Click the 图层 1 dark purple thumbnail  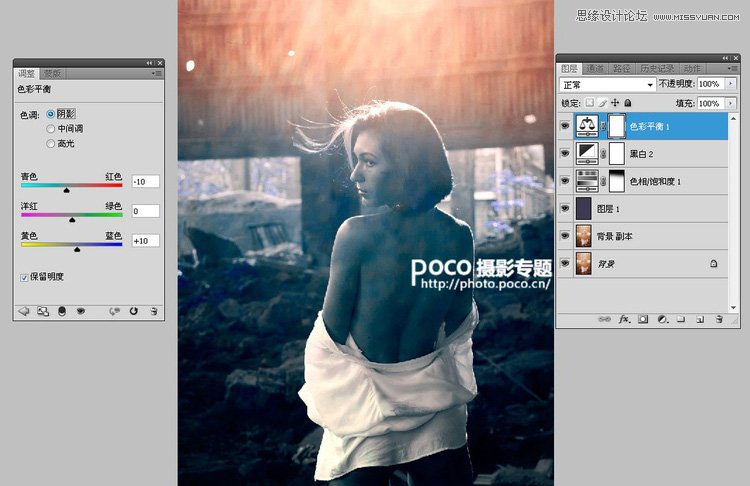point(584,209)
